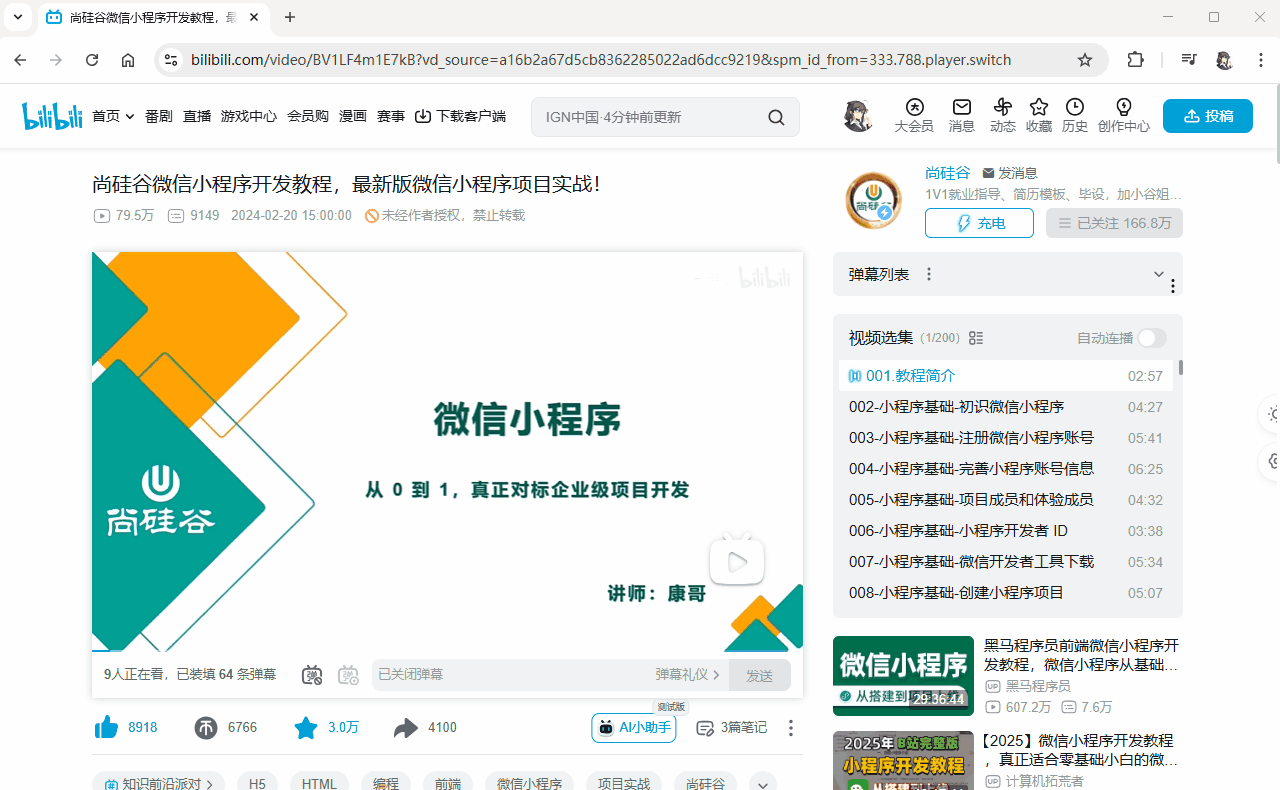1280x790 pixels.
Task: Open the 赛事 nav item
Action: pos(391,117)
